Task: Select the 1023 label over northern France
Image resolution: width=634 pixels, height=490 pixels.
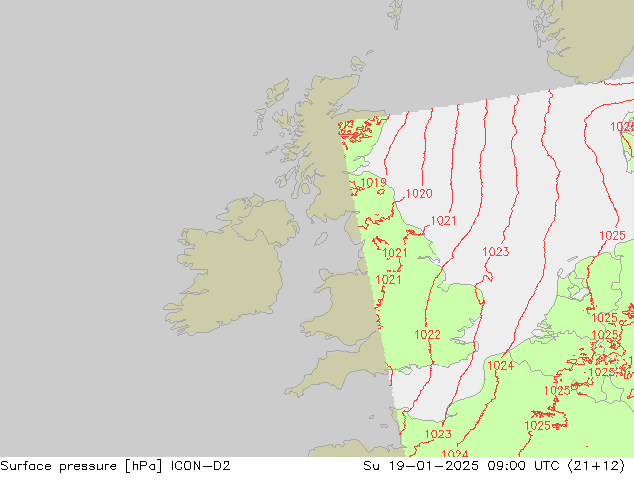Action: pos(438,434)
